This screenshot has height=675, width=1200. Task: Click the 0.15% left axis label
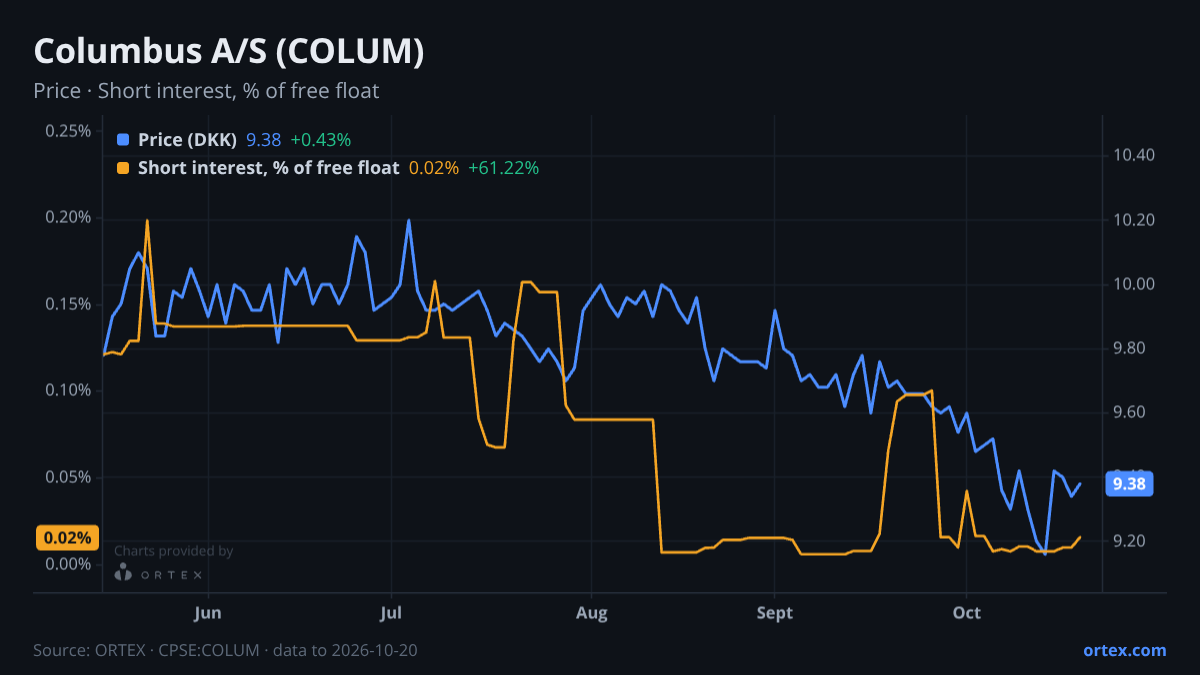click(68, 304)
